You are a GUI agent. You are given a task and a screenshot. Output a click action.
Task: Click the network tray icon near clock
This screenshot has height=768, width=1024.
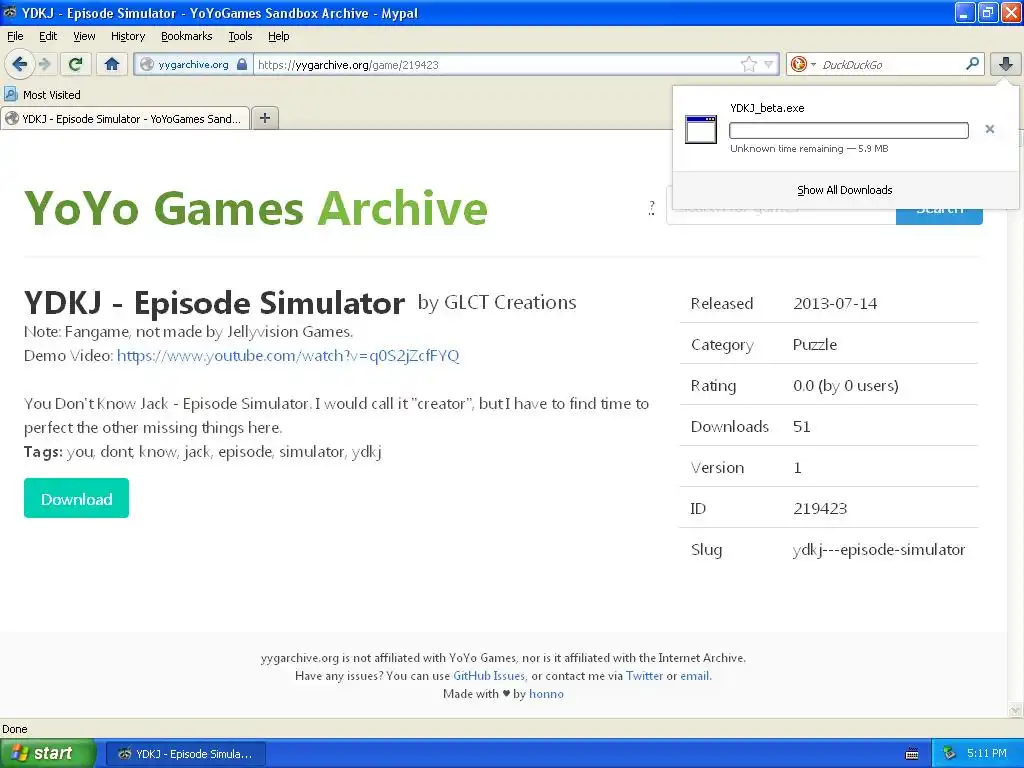click(x=949, y=754)
